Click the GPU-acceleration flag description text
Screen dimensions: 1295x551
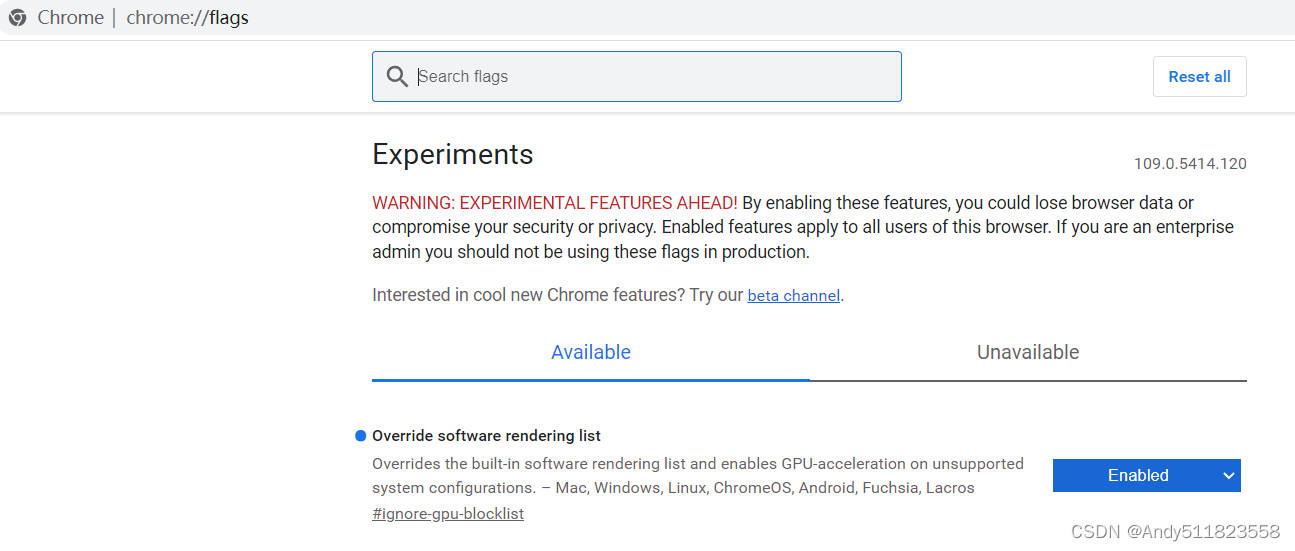click(697, 464)
